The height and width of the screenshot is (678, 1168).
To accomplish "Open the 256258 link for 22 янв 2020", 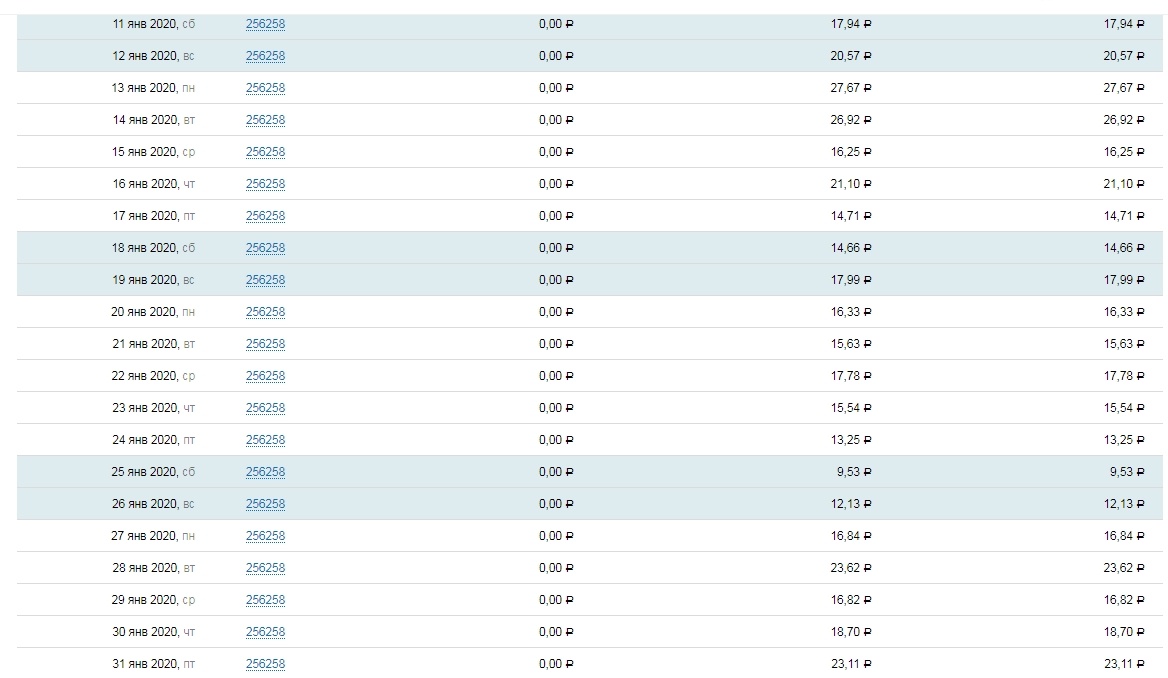I will click(x=265, y=376).
